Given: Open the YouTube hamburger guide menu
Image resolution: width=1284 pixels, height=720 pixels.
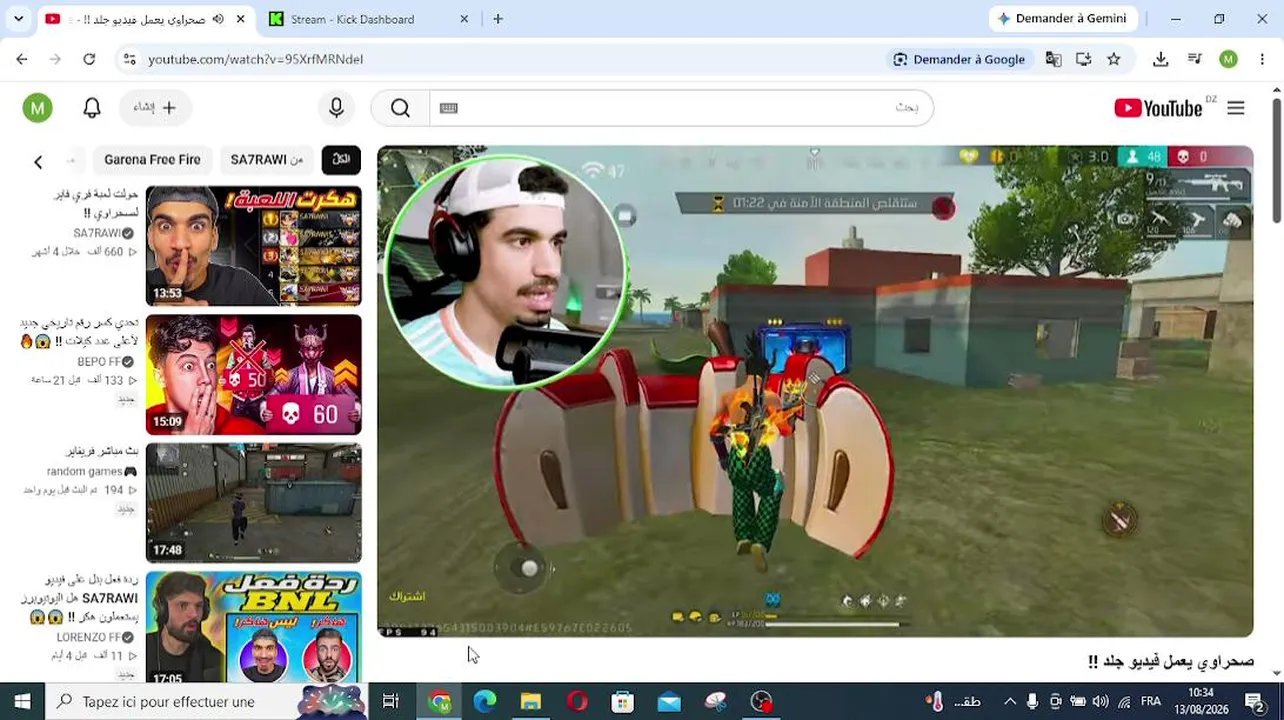Looking at the screenshot, I should pos(1236,108).
